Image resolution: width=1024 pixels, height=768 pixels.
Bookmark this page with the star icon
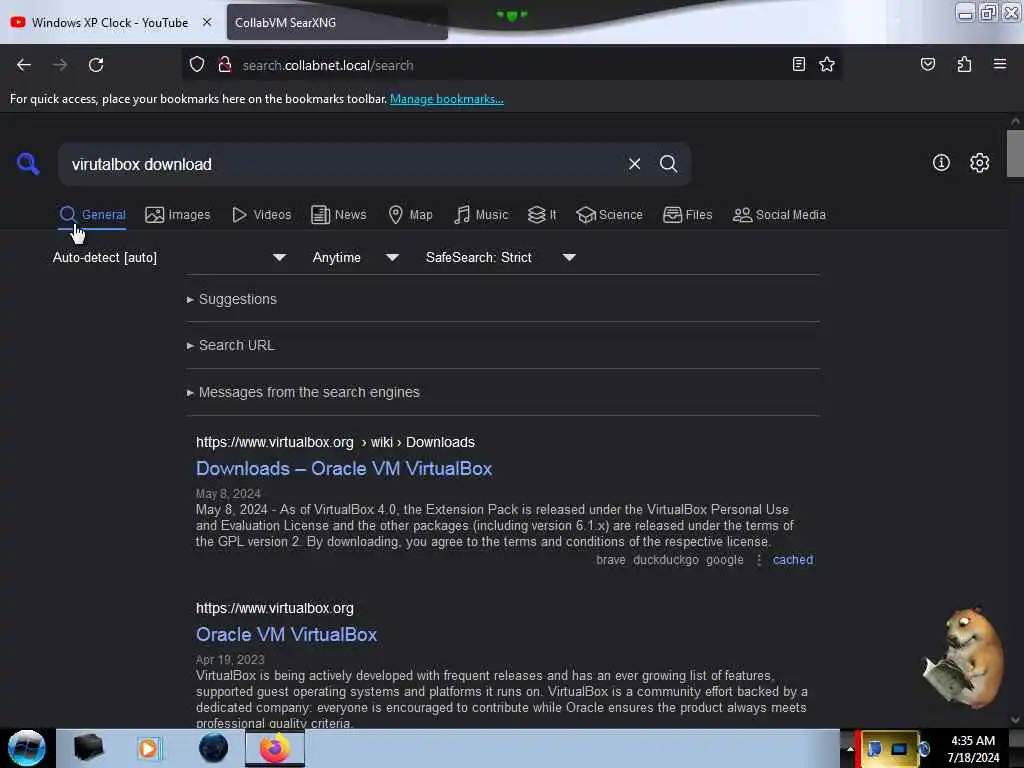(x=827, y=64)
